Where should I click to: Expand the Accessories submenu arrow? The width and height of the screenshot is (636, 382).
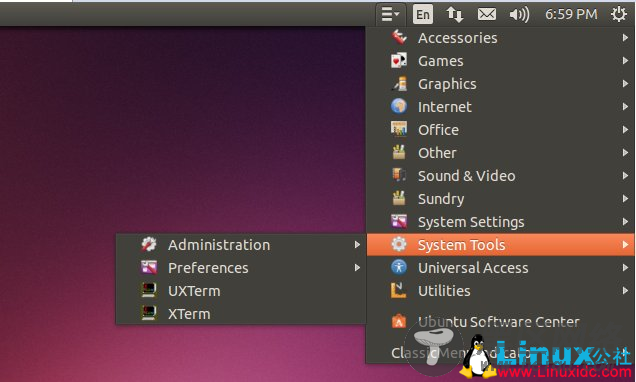point(625,38)
